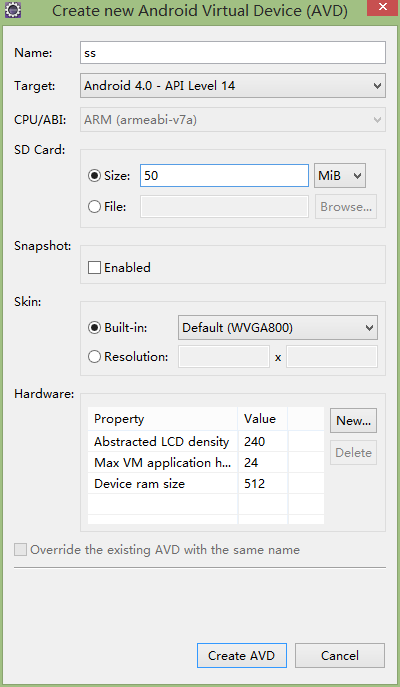Click the Create AVD button
This screenshot has width=400, height=687.
242,655
